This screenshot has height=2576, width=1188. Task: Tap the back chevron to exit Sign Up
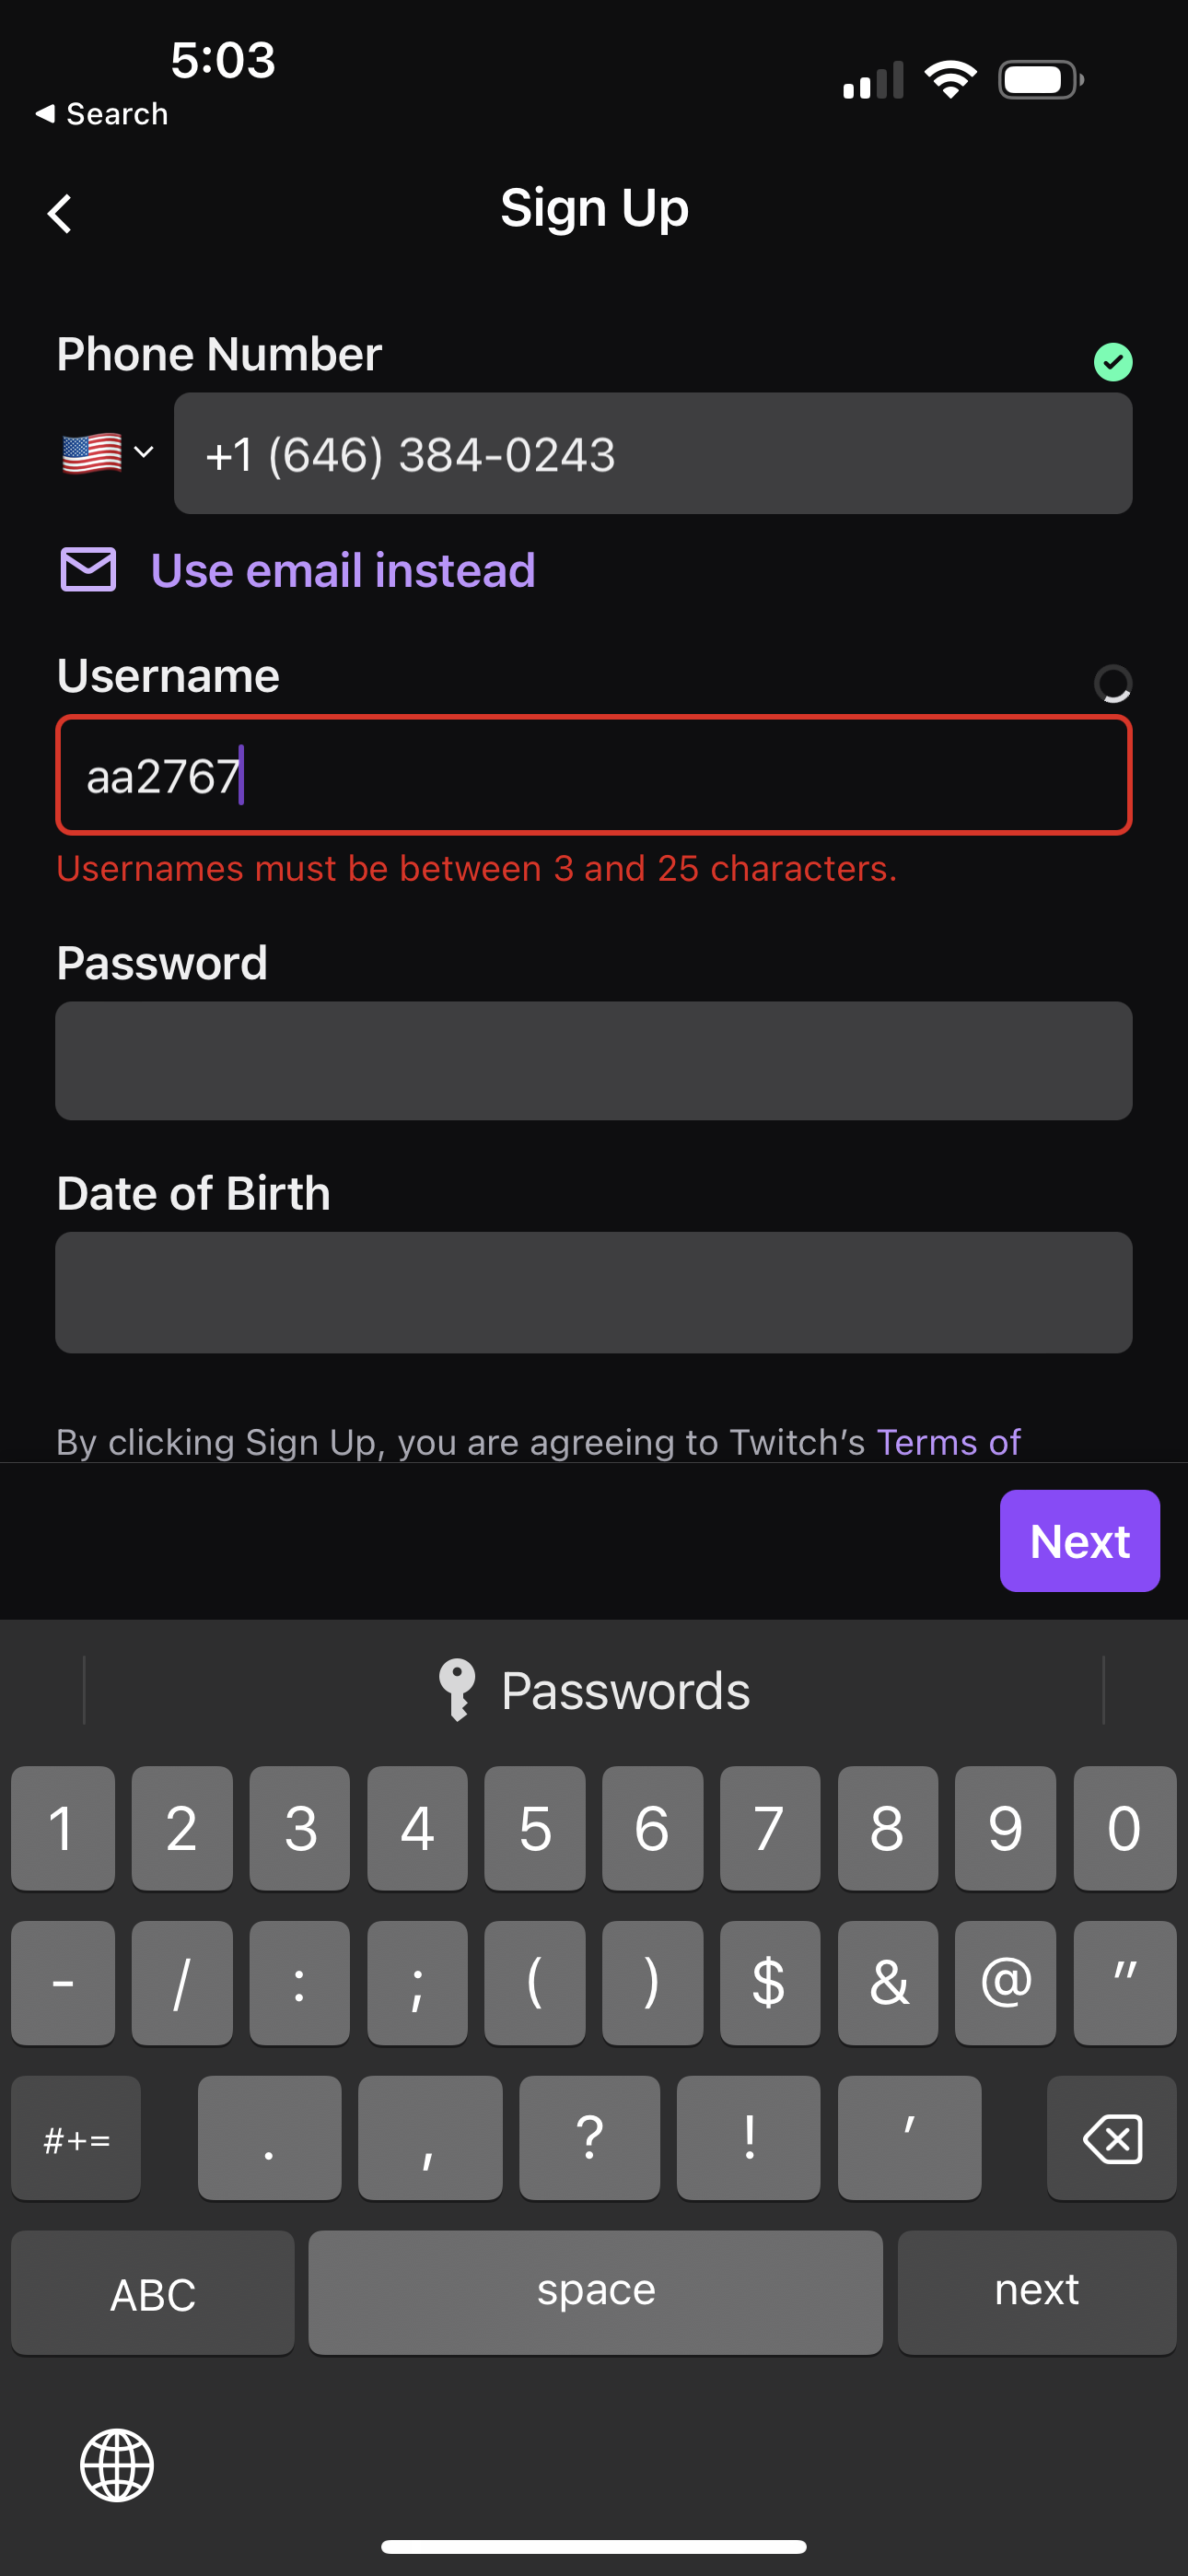click(x=59, y=212)
